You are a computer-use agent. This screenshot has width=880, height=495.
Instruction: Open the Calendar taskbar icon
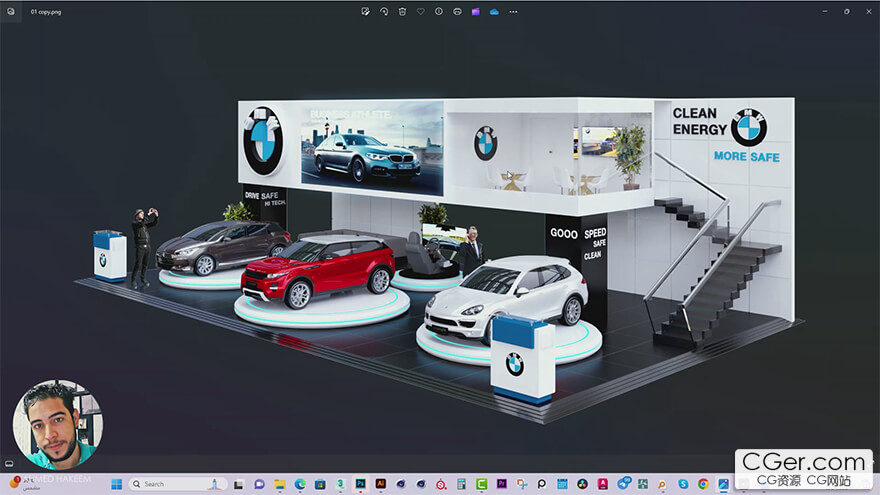[x=562, y=484]
